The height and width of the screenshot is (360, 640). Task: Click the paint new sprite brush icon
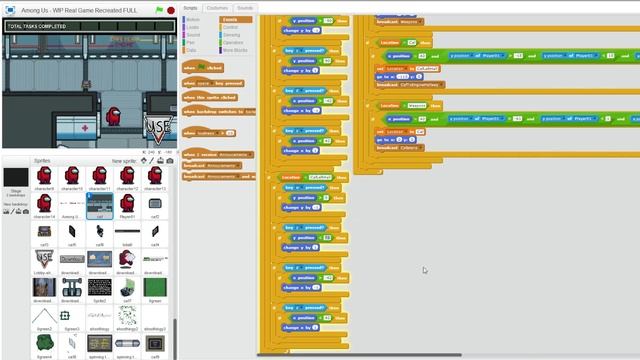152,161
